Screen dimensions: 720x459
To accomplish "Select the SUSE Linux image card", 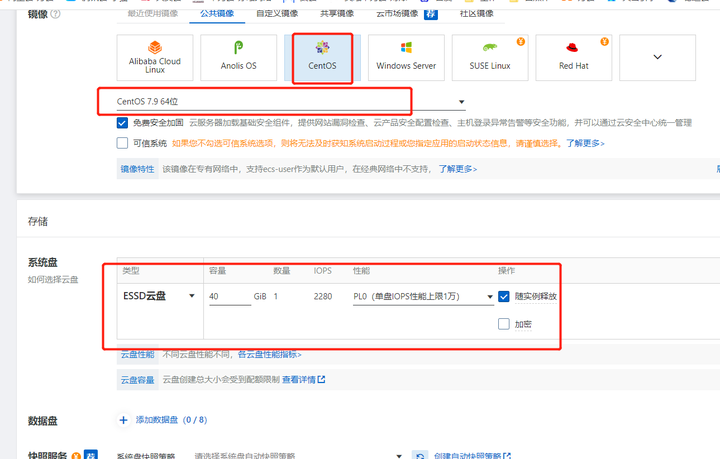I will 490,58.
